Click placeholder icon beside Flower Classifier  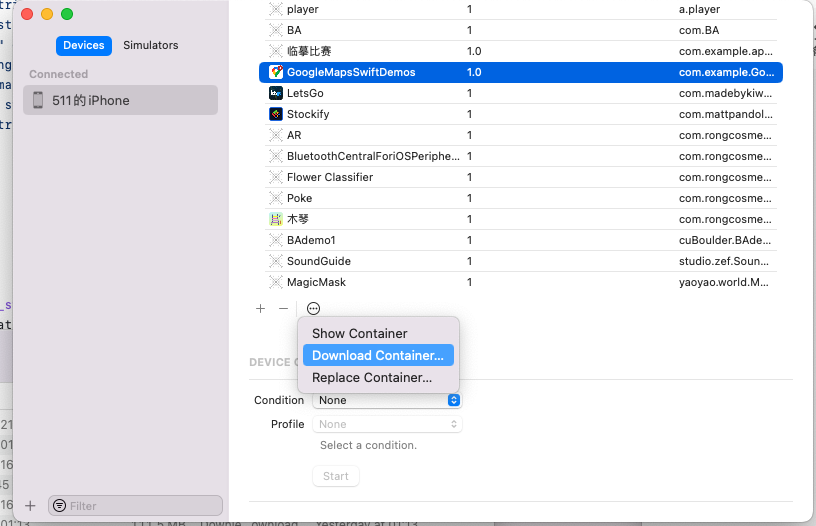pyautogui.click(x=276, y=177)
